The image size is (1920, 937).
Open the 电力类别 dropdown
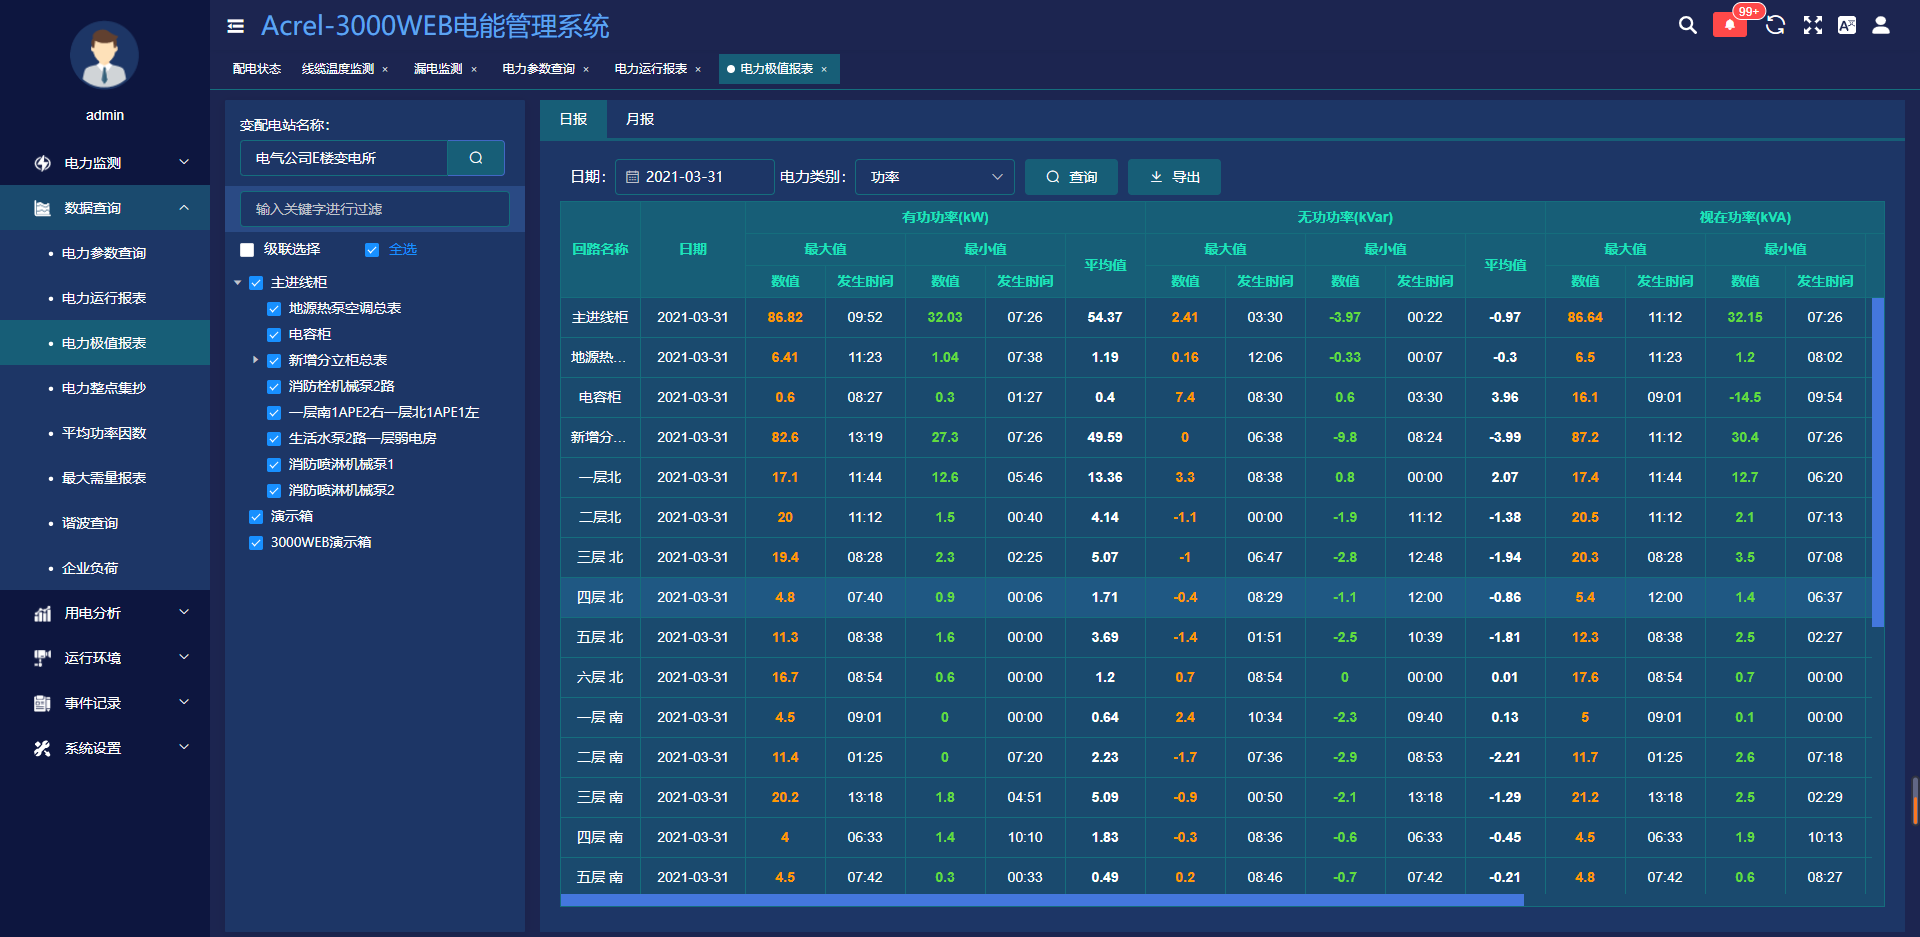coord(934,177)
